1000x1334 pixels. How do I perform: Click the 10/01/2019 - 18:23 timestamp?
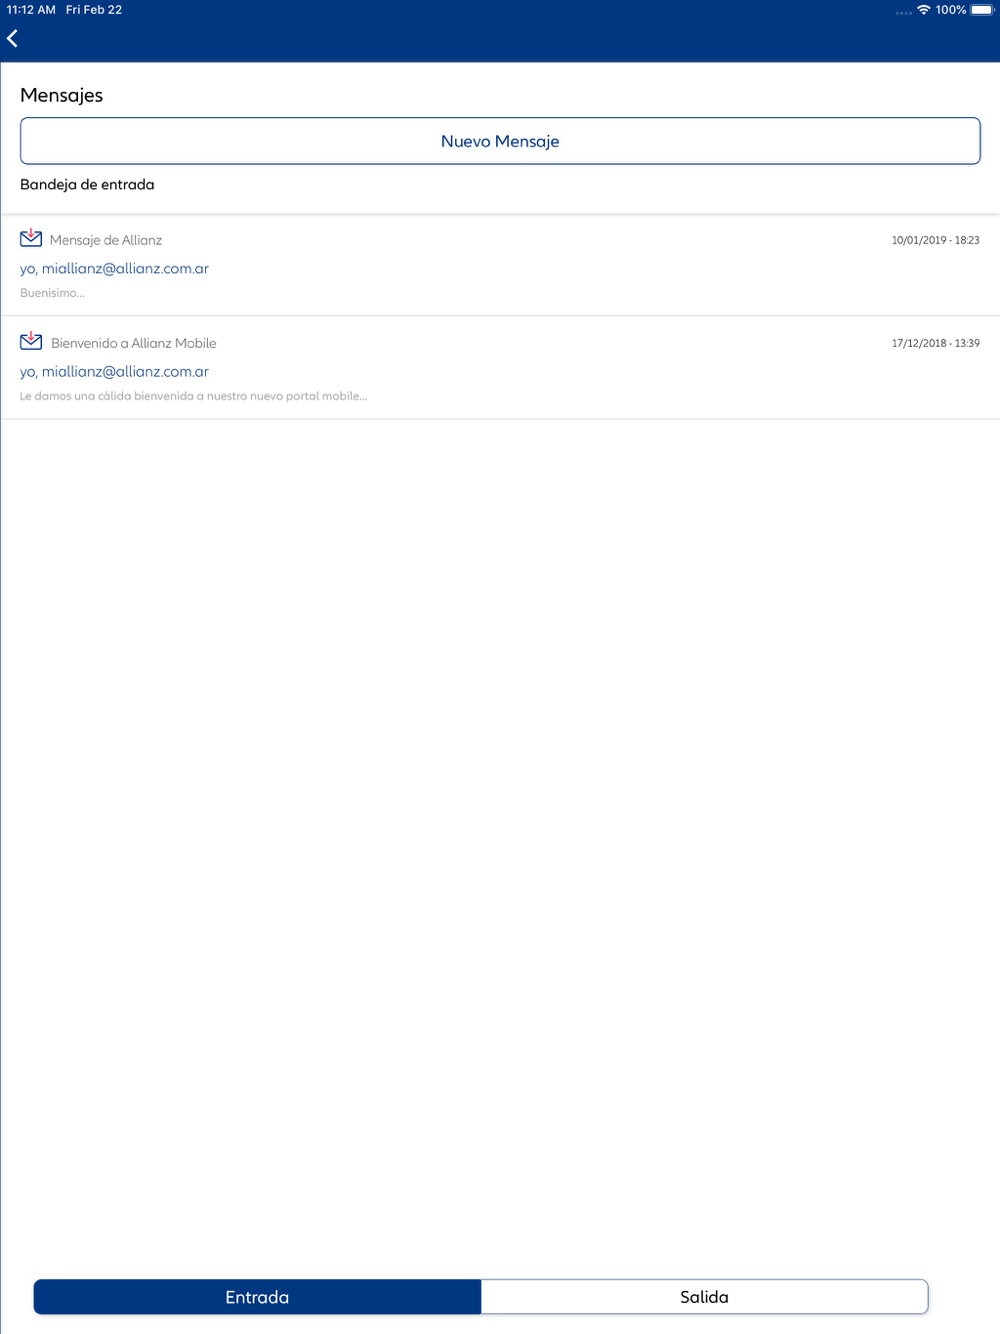(935, 240)
